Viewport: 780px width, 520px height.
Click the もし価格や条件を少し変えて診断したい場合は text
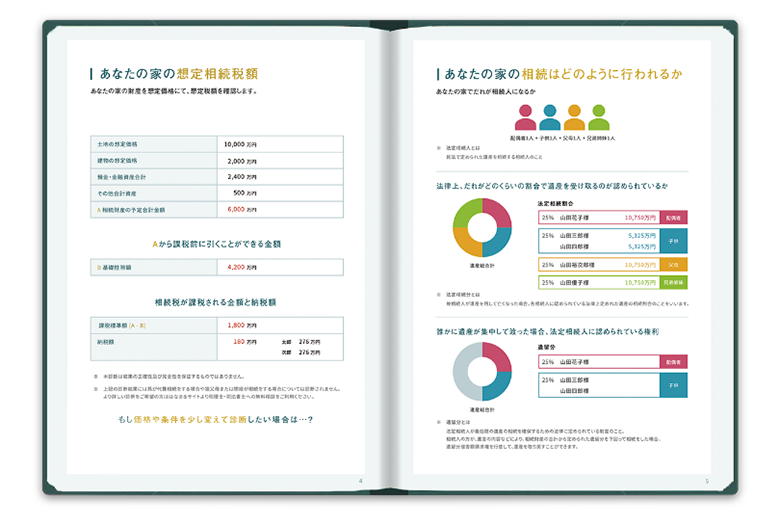point(216,420)
